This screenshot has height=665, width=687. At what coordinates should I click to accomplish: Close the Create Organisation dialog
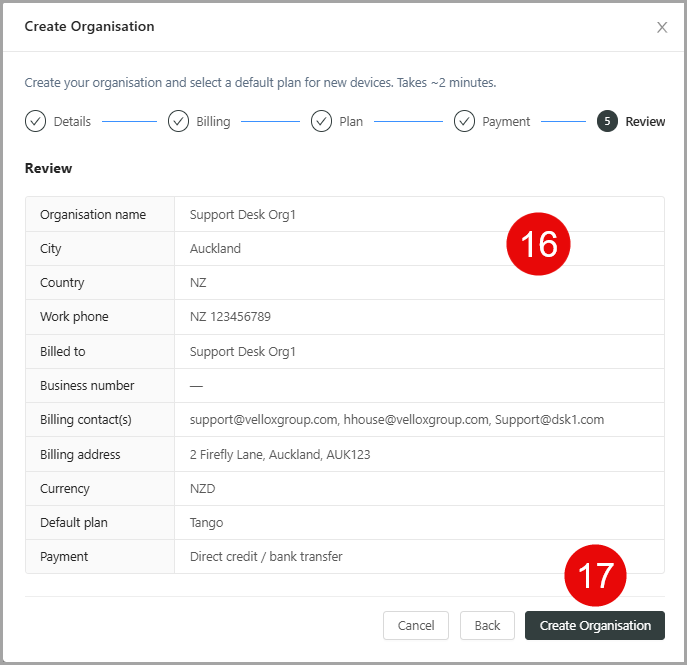(x=662, y=27)
